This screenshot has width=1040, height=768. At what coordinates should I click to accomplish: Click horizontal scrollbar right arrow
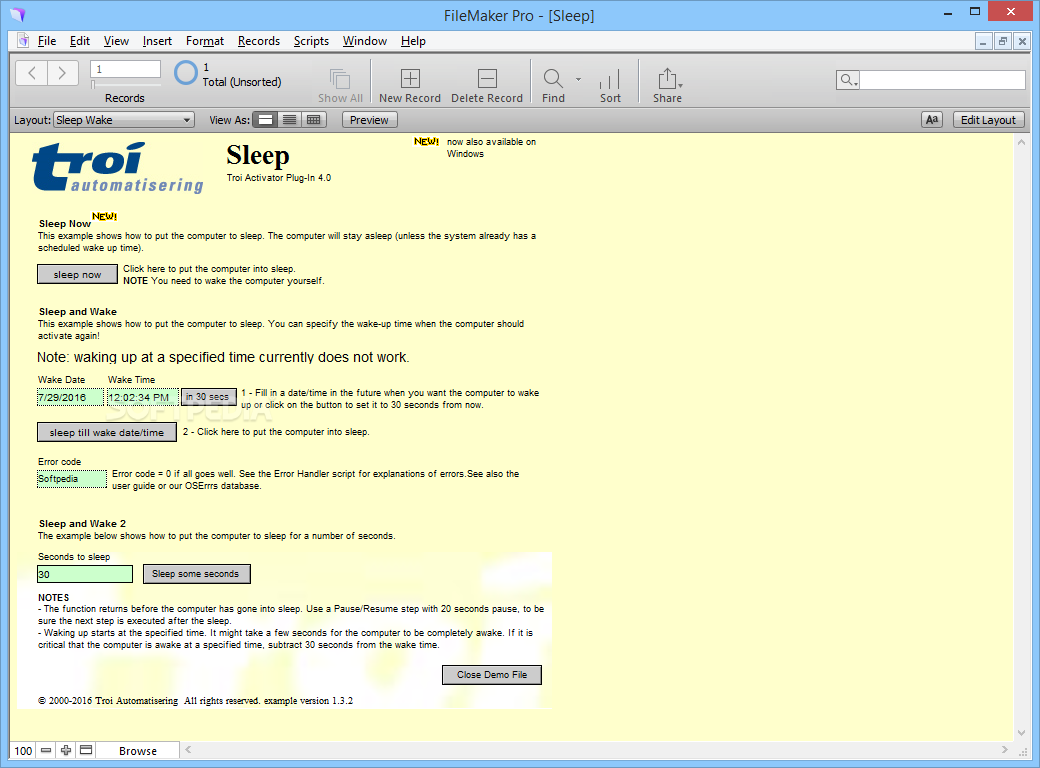tap(1005, 749)
